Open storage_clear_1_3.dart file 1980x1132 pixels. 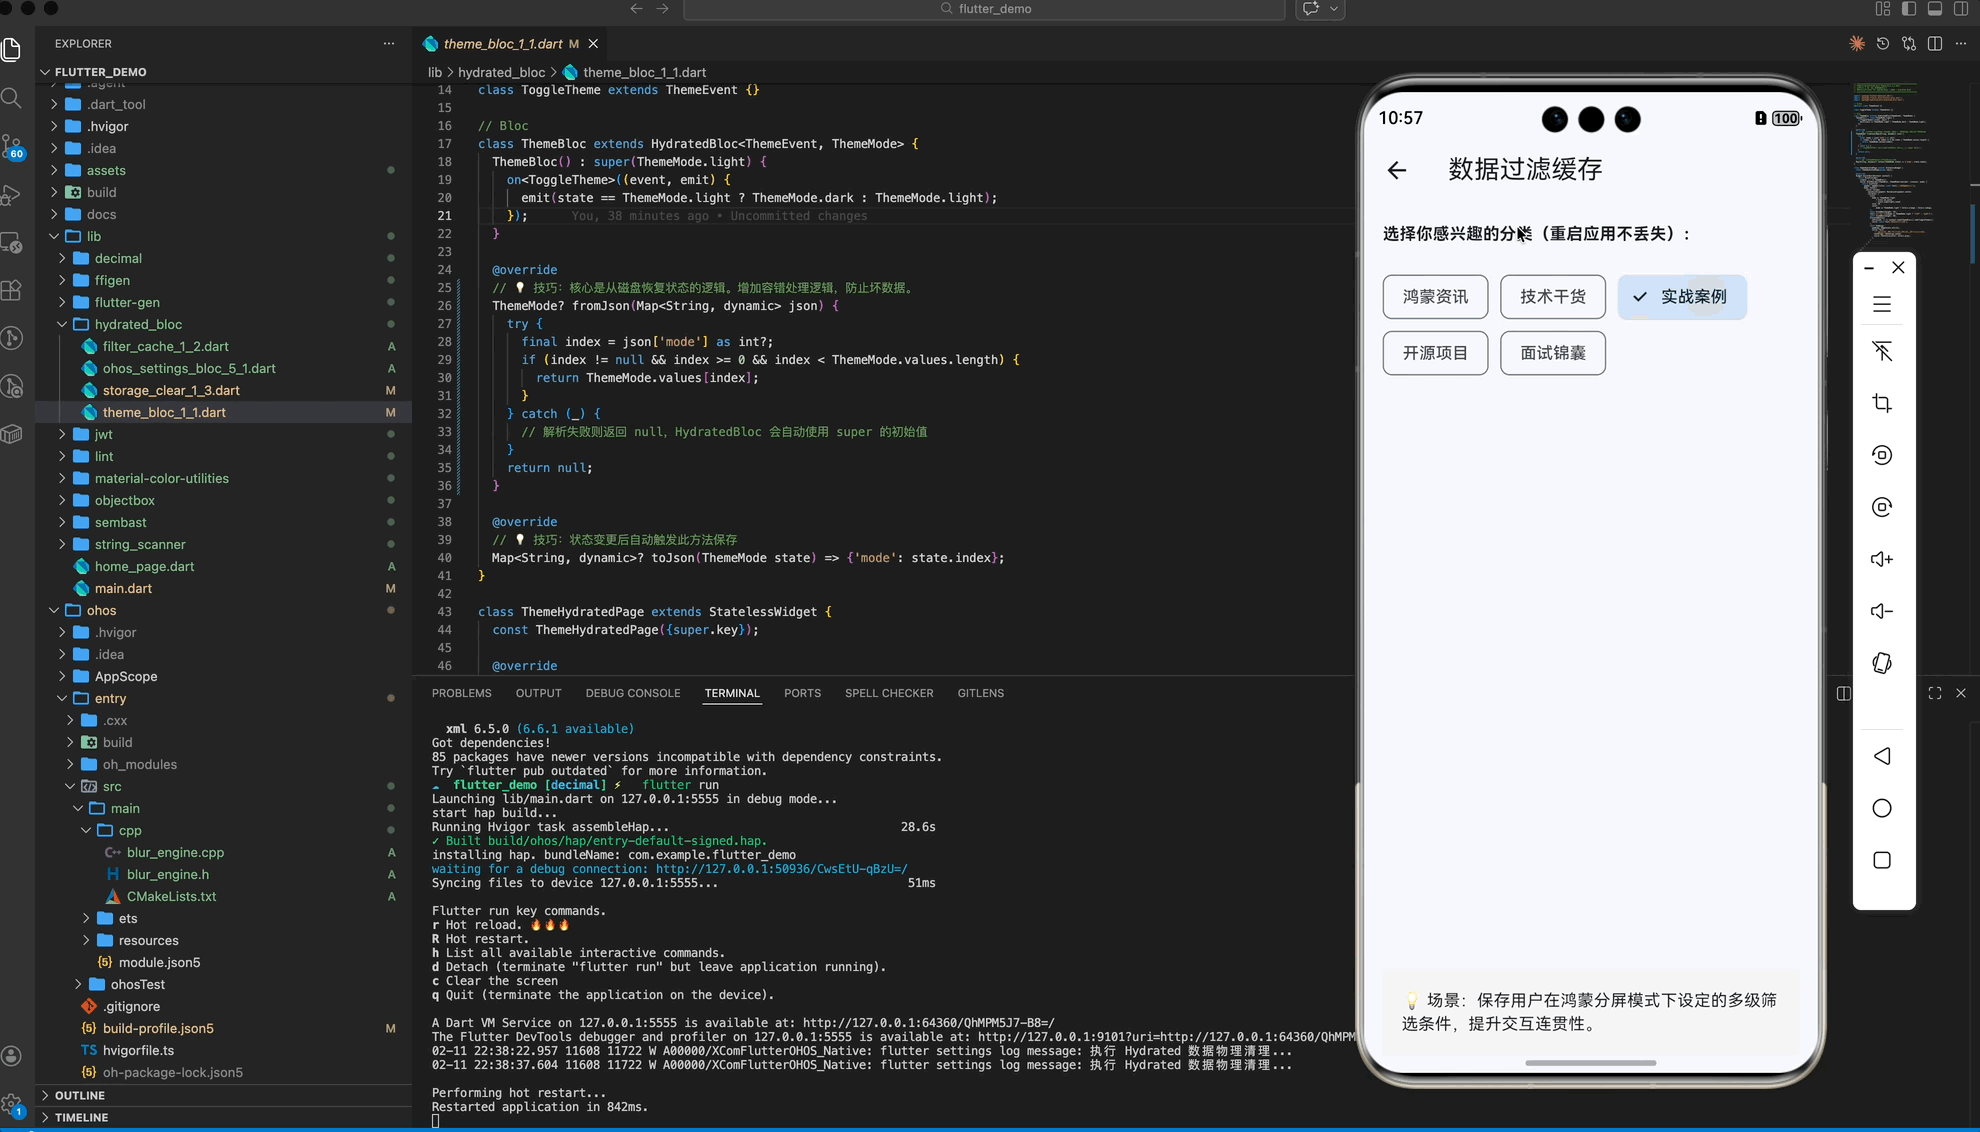tap(171, 390)
